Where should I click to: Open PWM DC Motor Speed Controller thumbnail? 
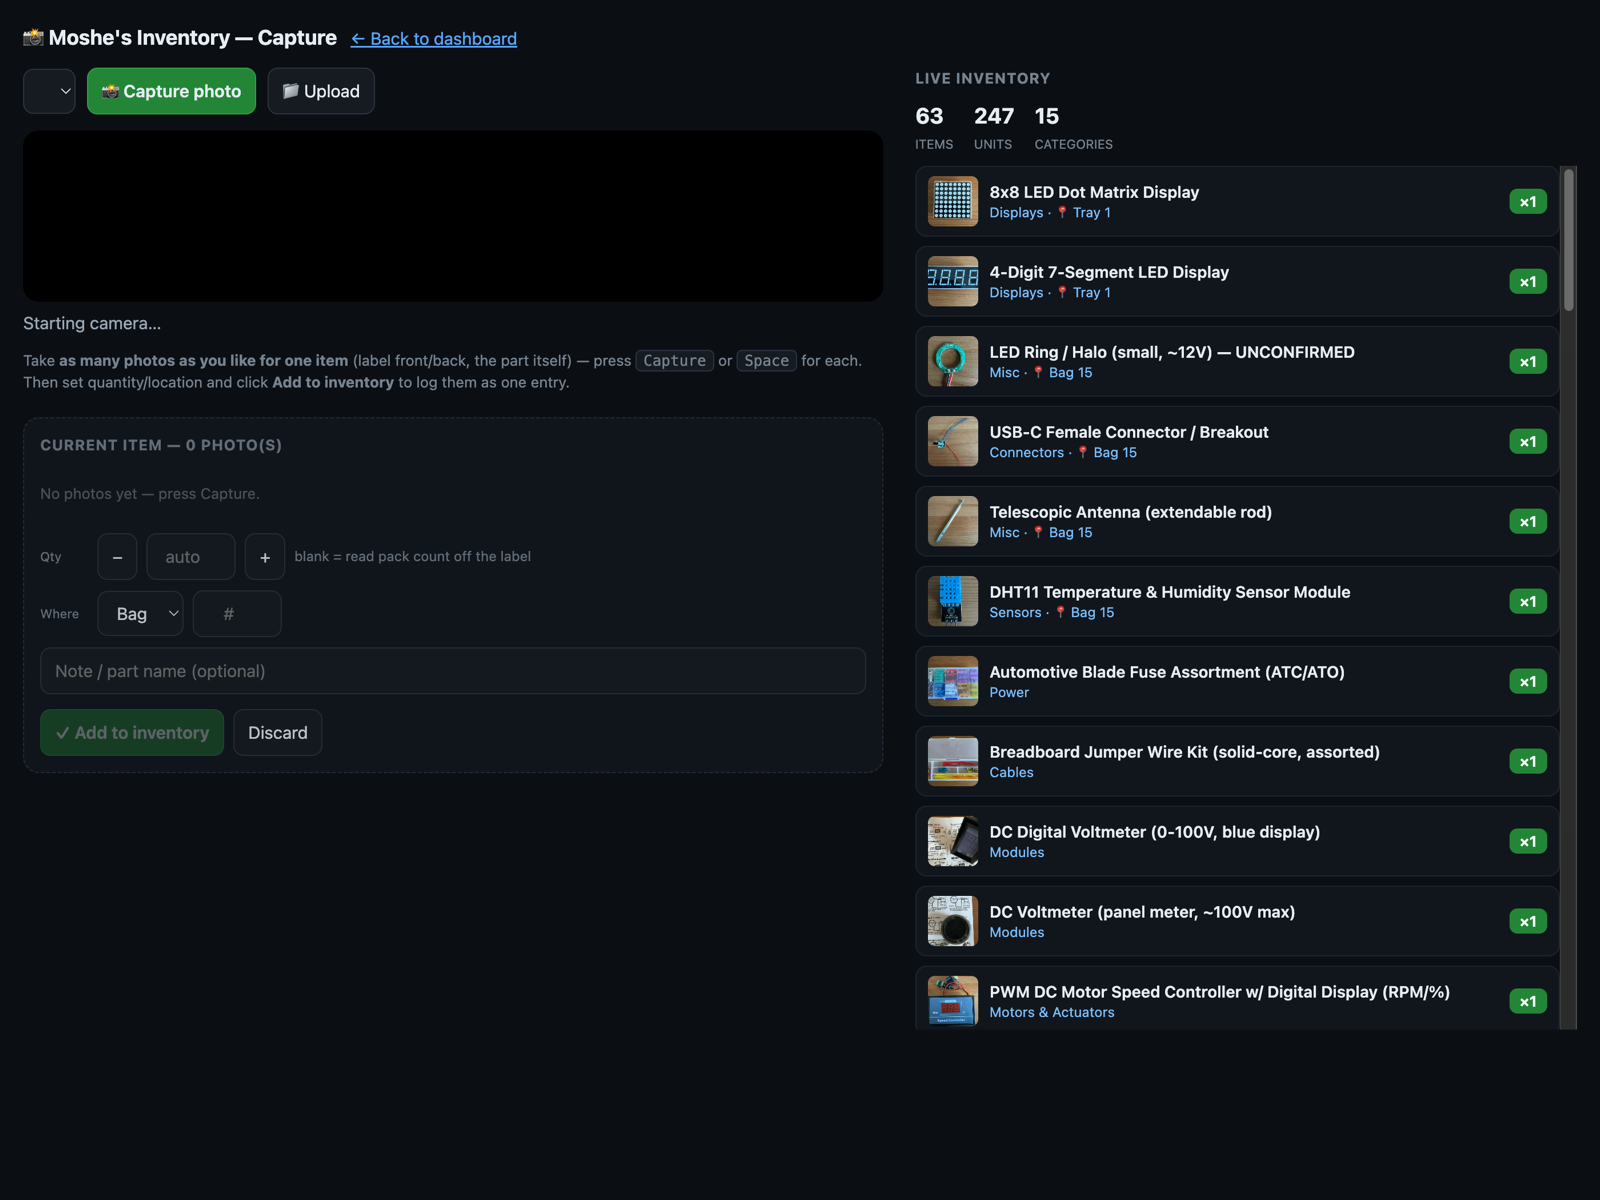(x=953, y=1001)
